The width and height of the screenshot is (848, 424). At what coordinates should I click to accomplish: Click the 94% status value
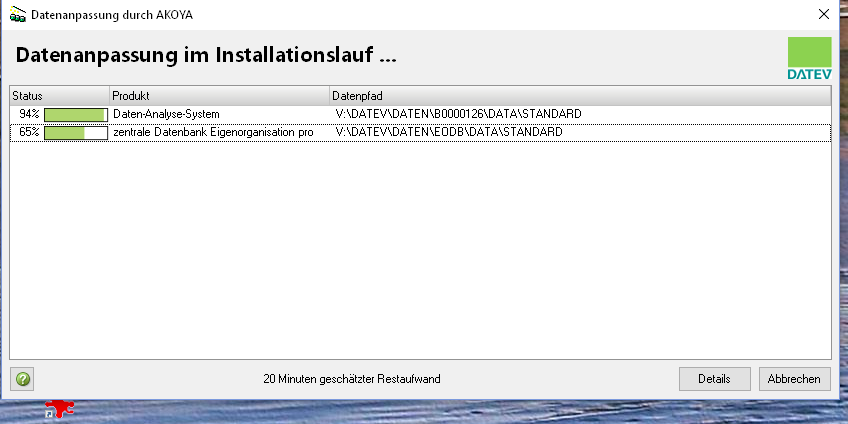[x=29, y=114]
